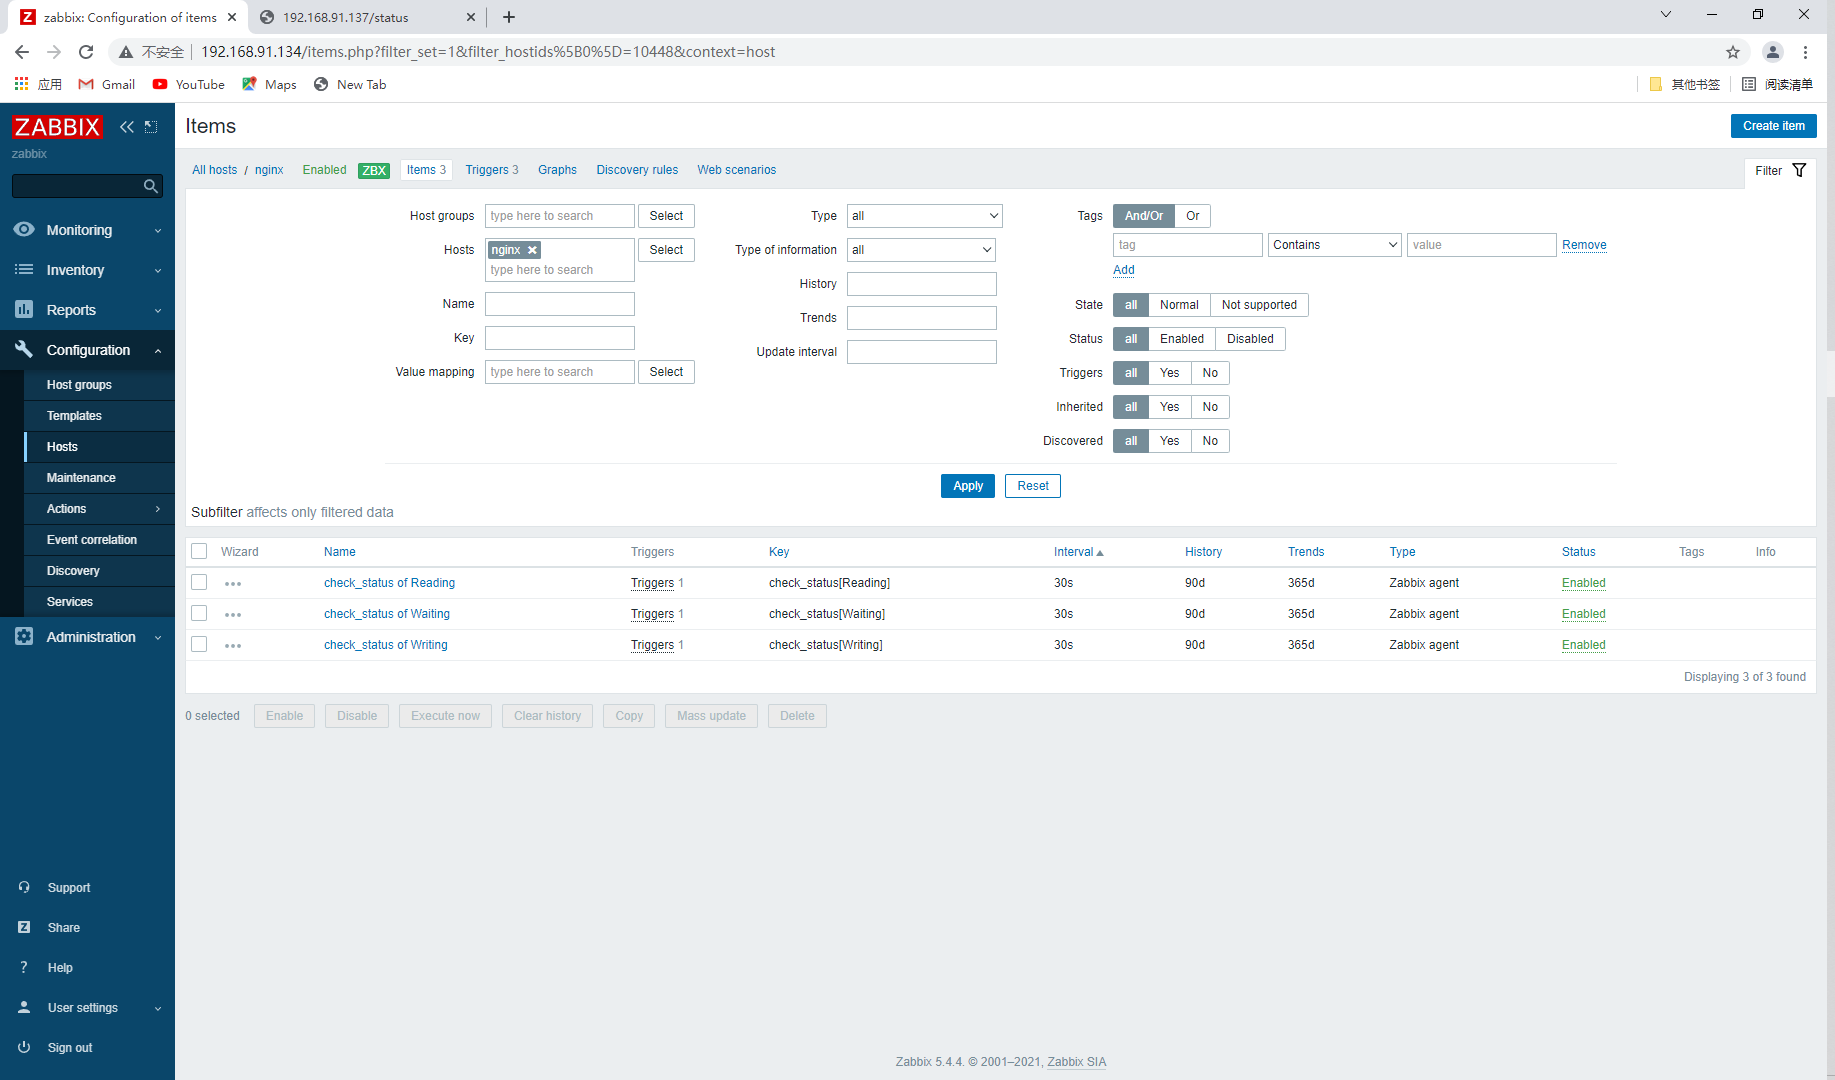Open a new browser tab with plus
The image size is (1835, 1080).
(509, 17)
